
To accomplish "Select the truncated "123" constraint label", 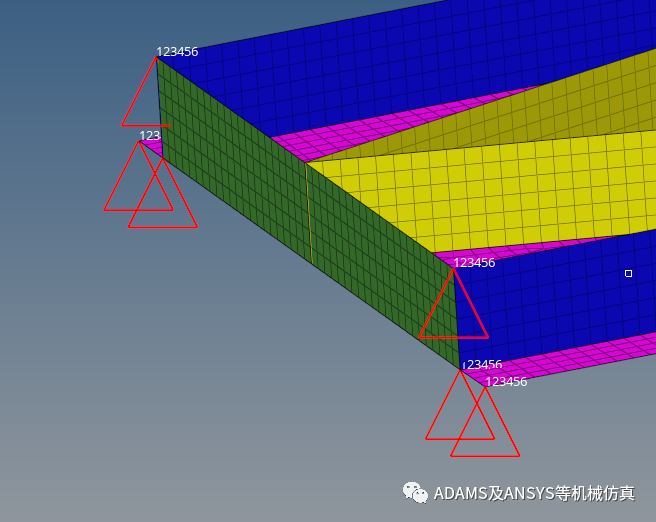I will (150, 136).
